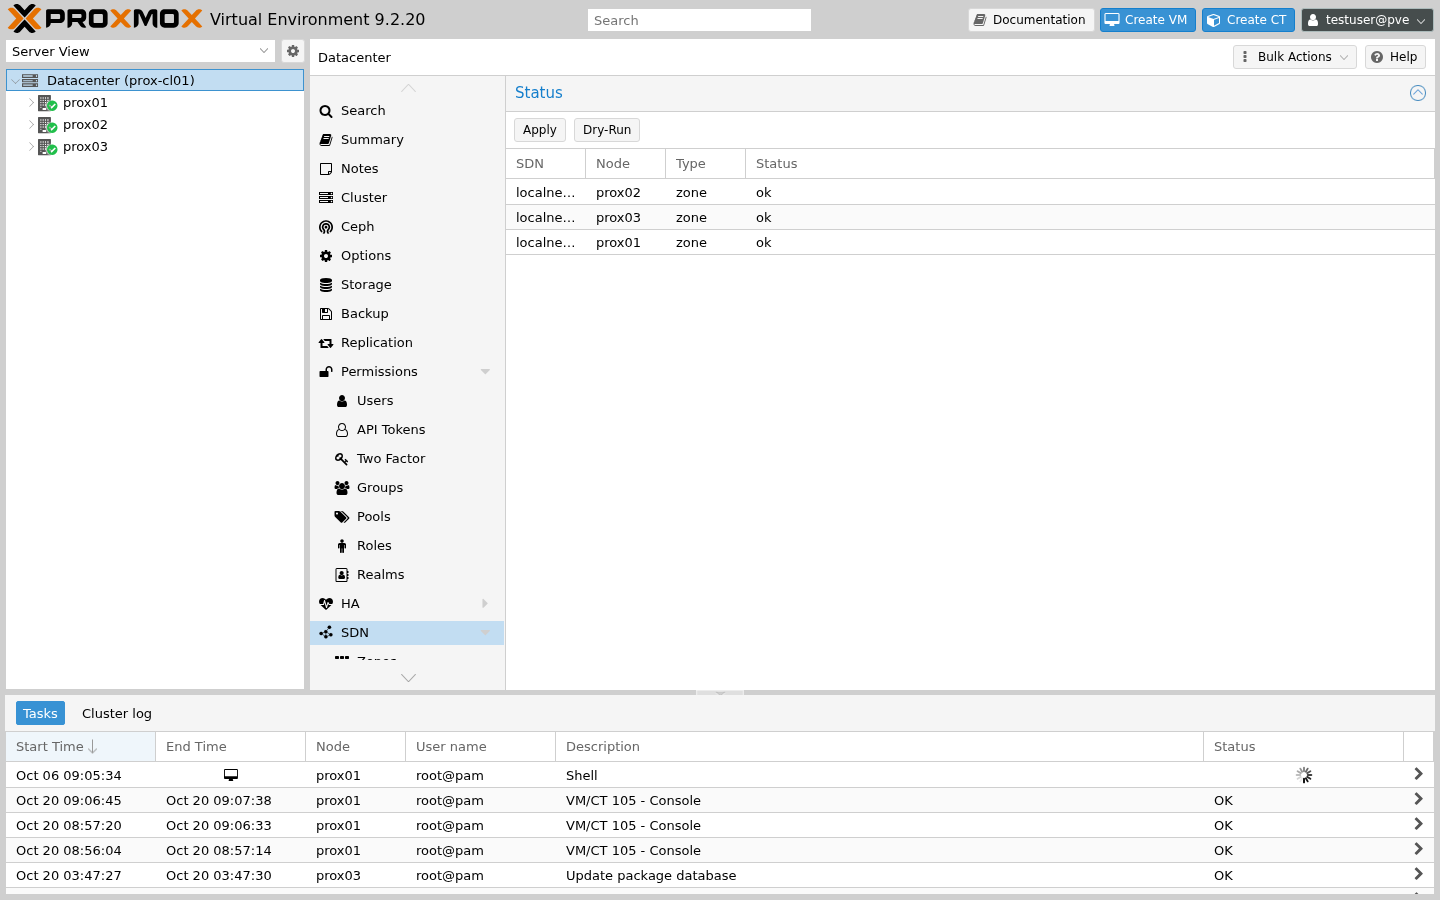Click the top Search input field
Image resolution: width=1440 pixels, height=900 pixels.
[x=699, y=20]
